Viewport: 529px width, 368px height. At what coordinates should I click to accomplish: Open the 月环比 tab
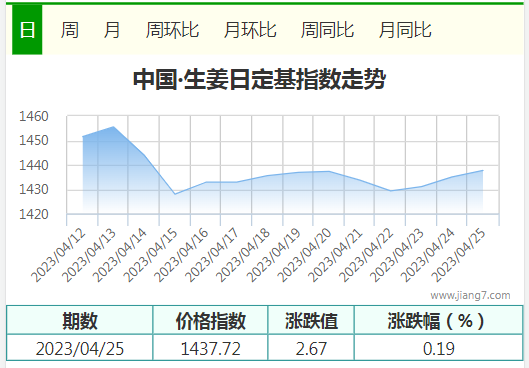coord(250,30)
